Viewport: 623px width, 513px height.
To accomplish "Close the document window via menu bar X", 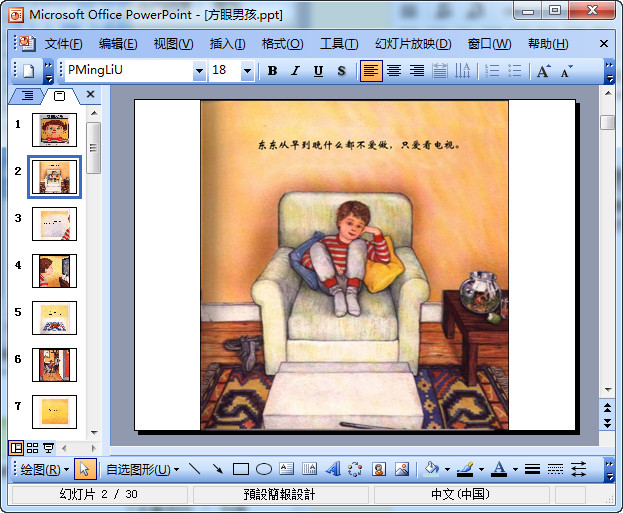I will (604, 43).
